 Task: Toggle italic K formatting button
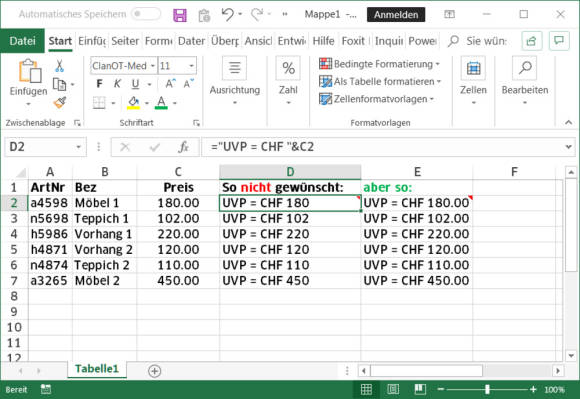click(117, 84)
